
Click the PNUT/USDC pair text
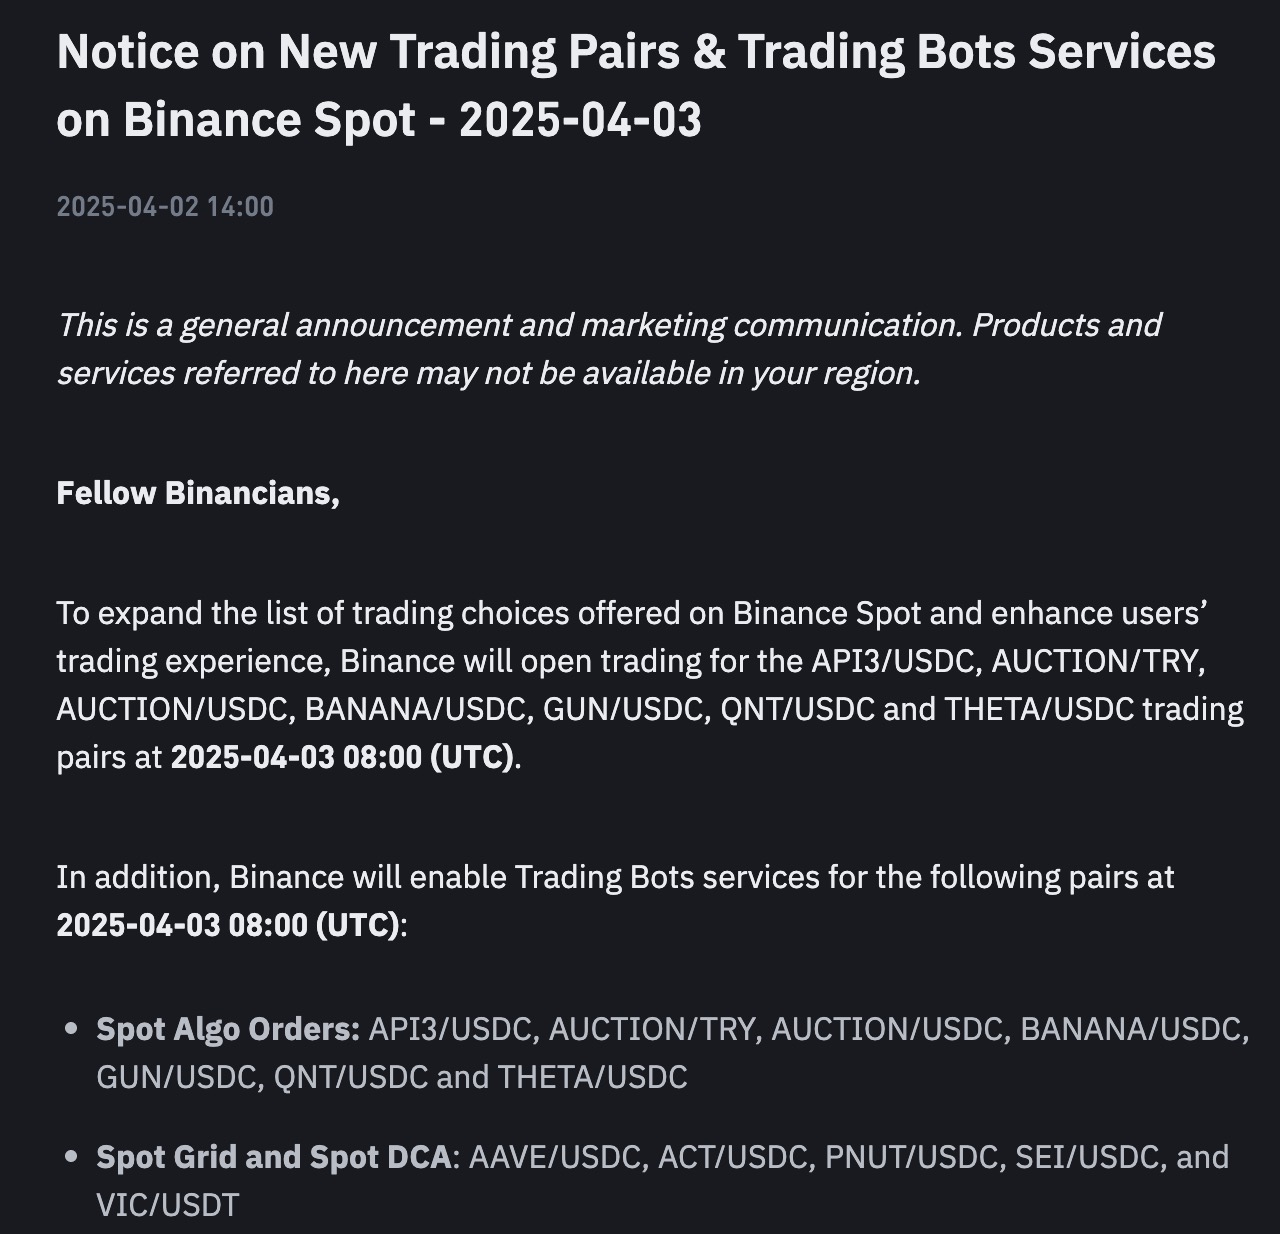point(910,1157)
